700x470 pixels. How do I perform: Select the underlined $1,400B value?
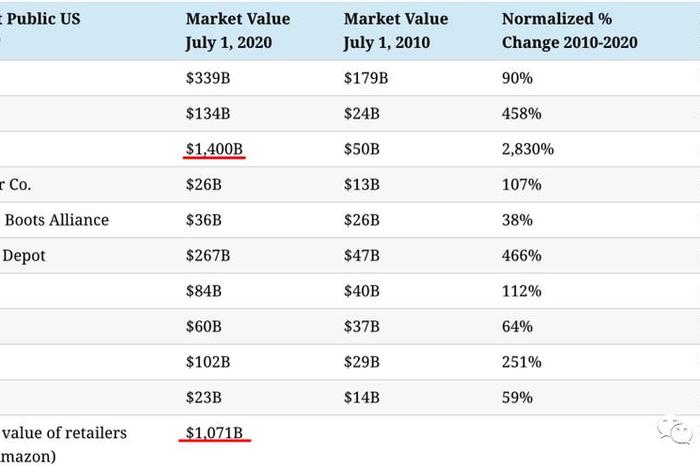click(214, 149)
